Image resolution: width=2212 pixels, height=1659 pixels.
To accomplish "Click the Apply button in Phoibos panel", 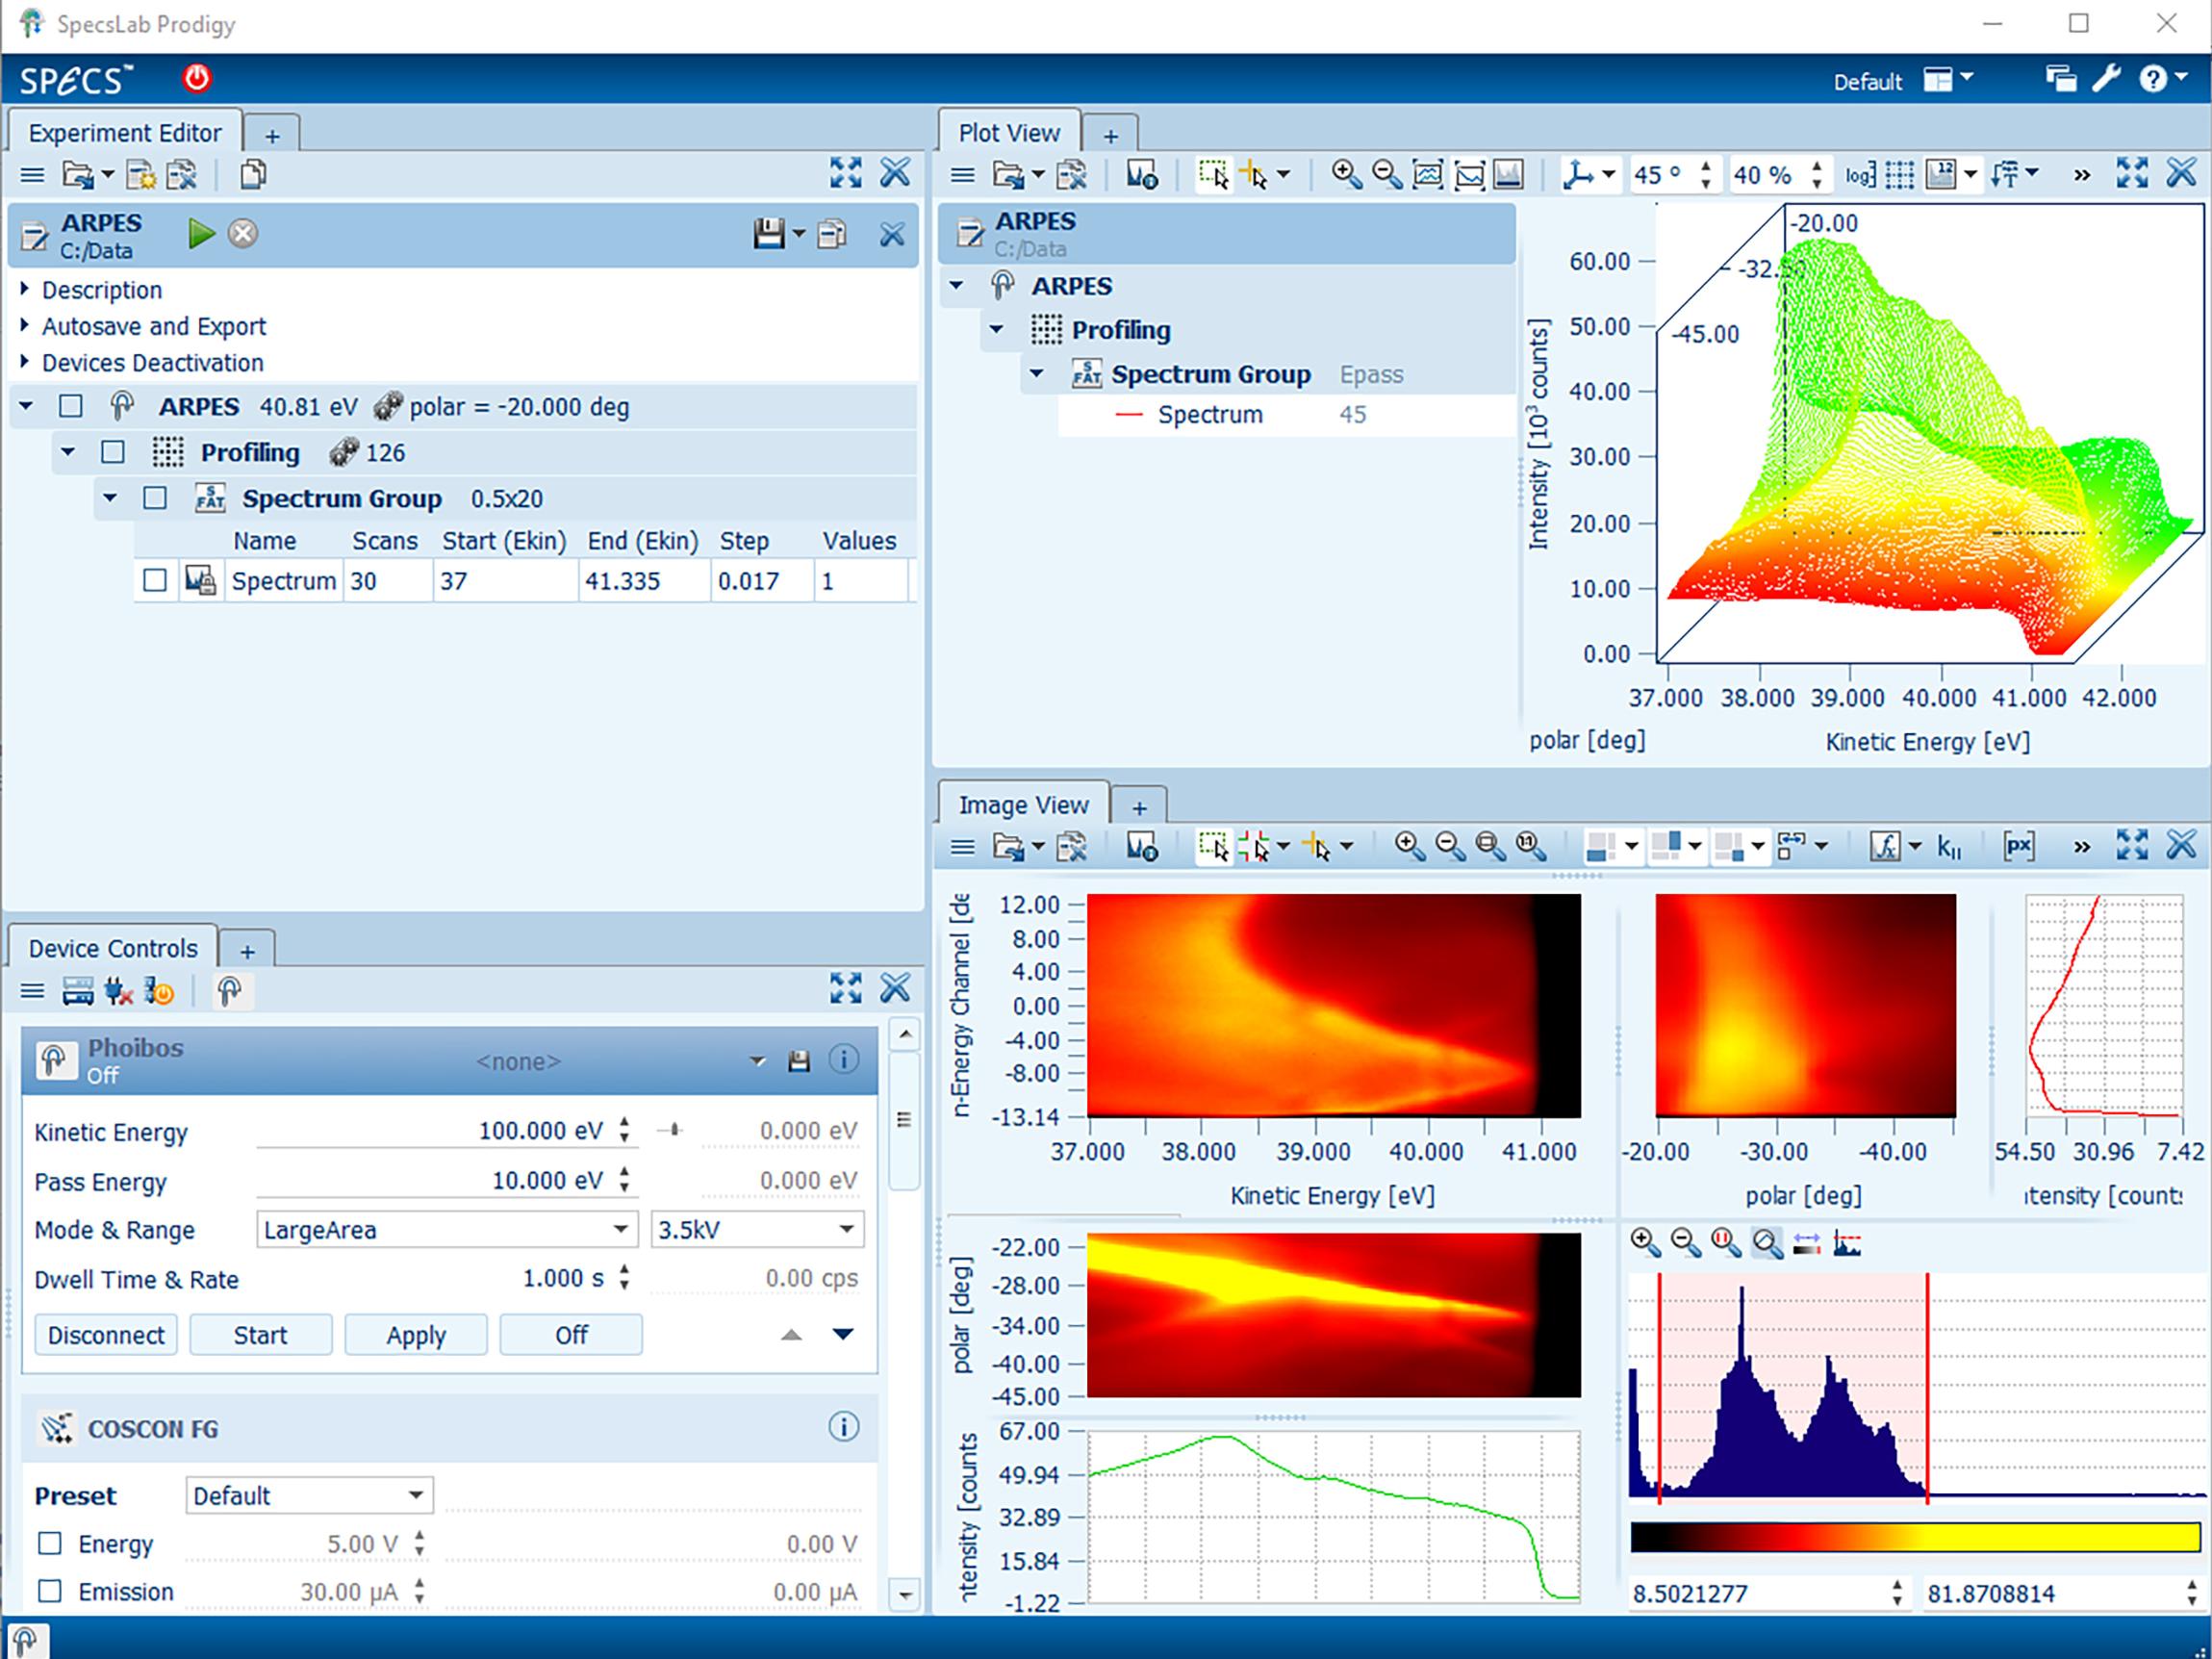I will point(416,1335).
